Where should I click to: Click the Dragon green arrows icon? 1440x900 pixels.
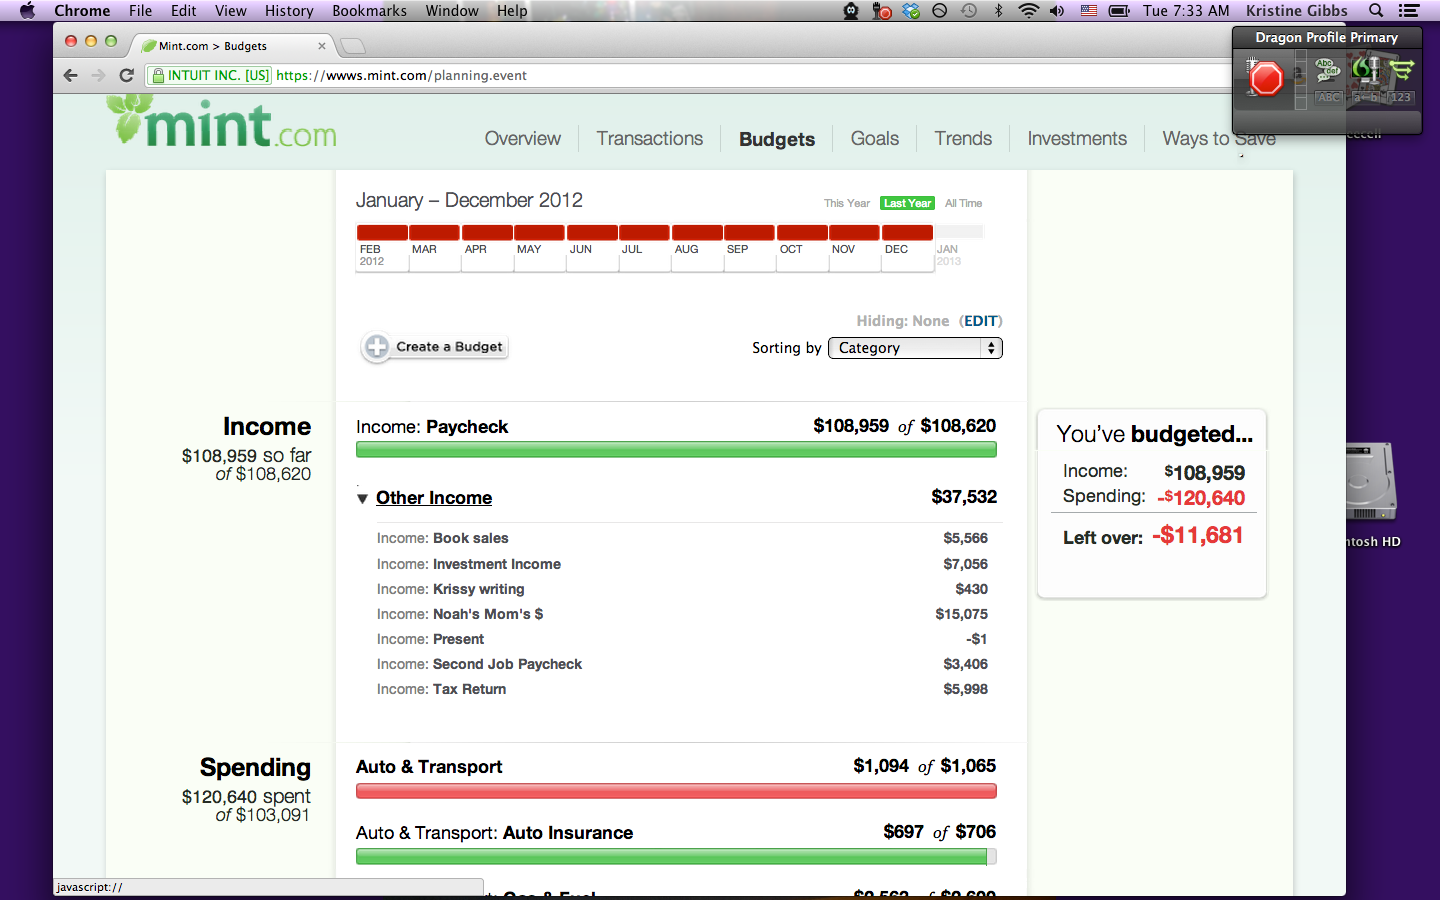(x=1402, y=70)
